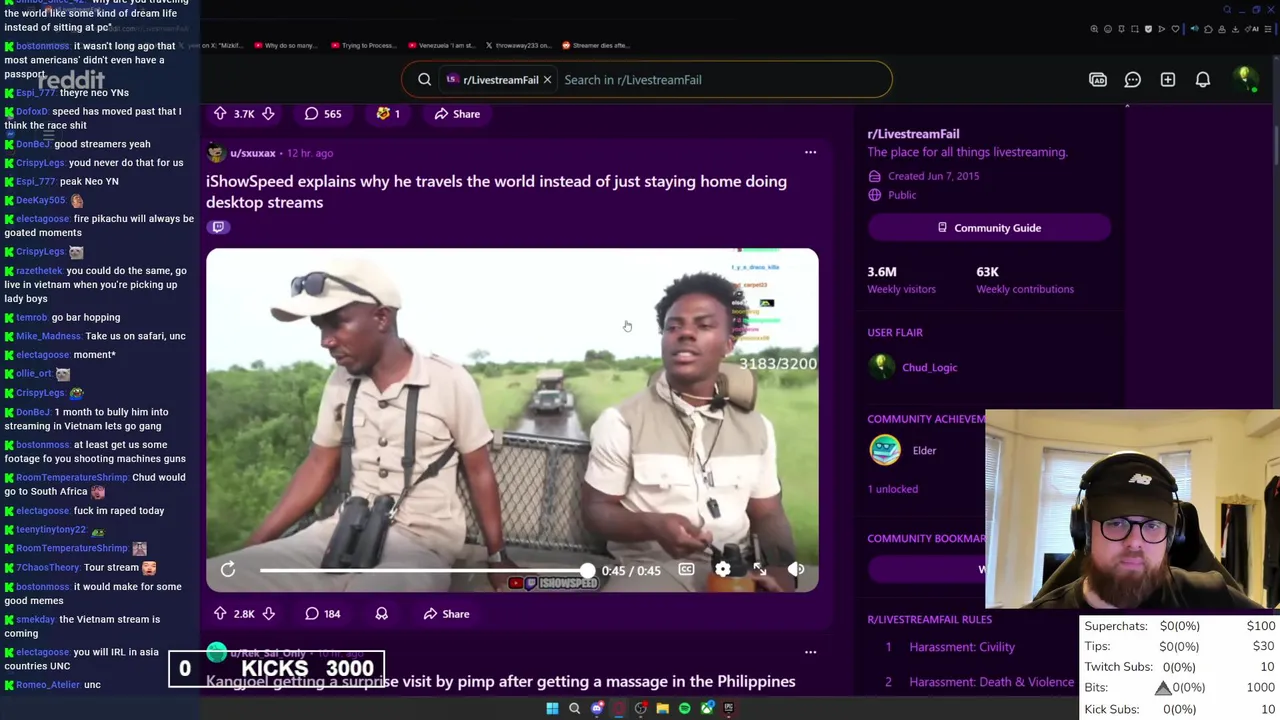1280x720 pixels.
Task: Toggle the browser tab sound speaker icon
Action: (x=1194, y=29)
